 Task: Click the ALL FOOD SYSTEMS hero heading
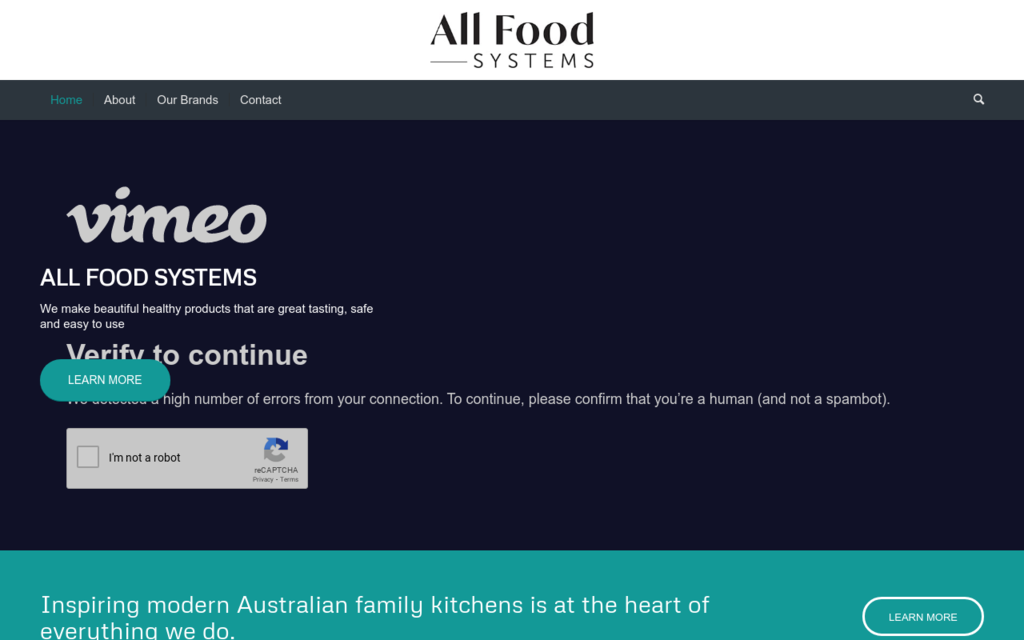148,277
